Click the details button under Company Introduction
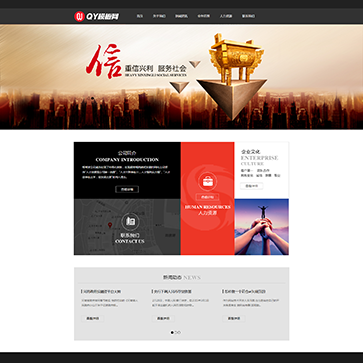 (x=127, y=189)
